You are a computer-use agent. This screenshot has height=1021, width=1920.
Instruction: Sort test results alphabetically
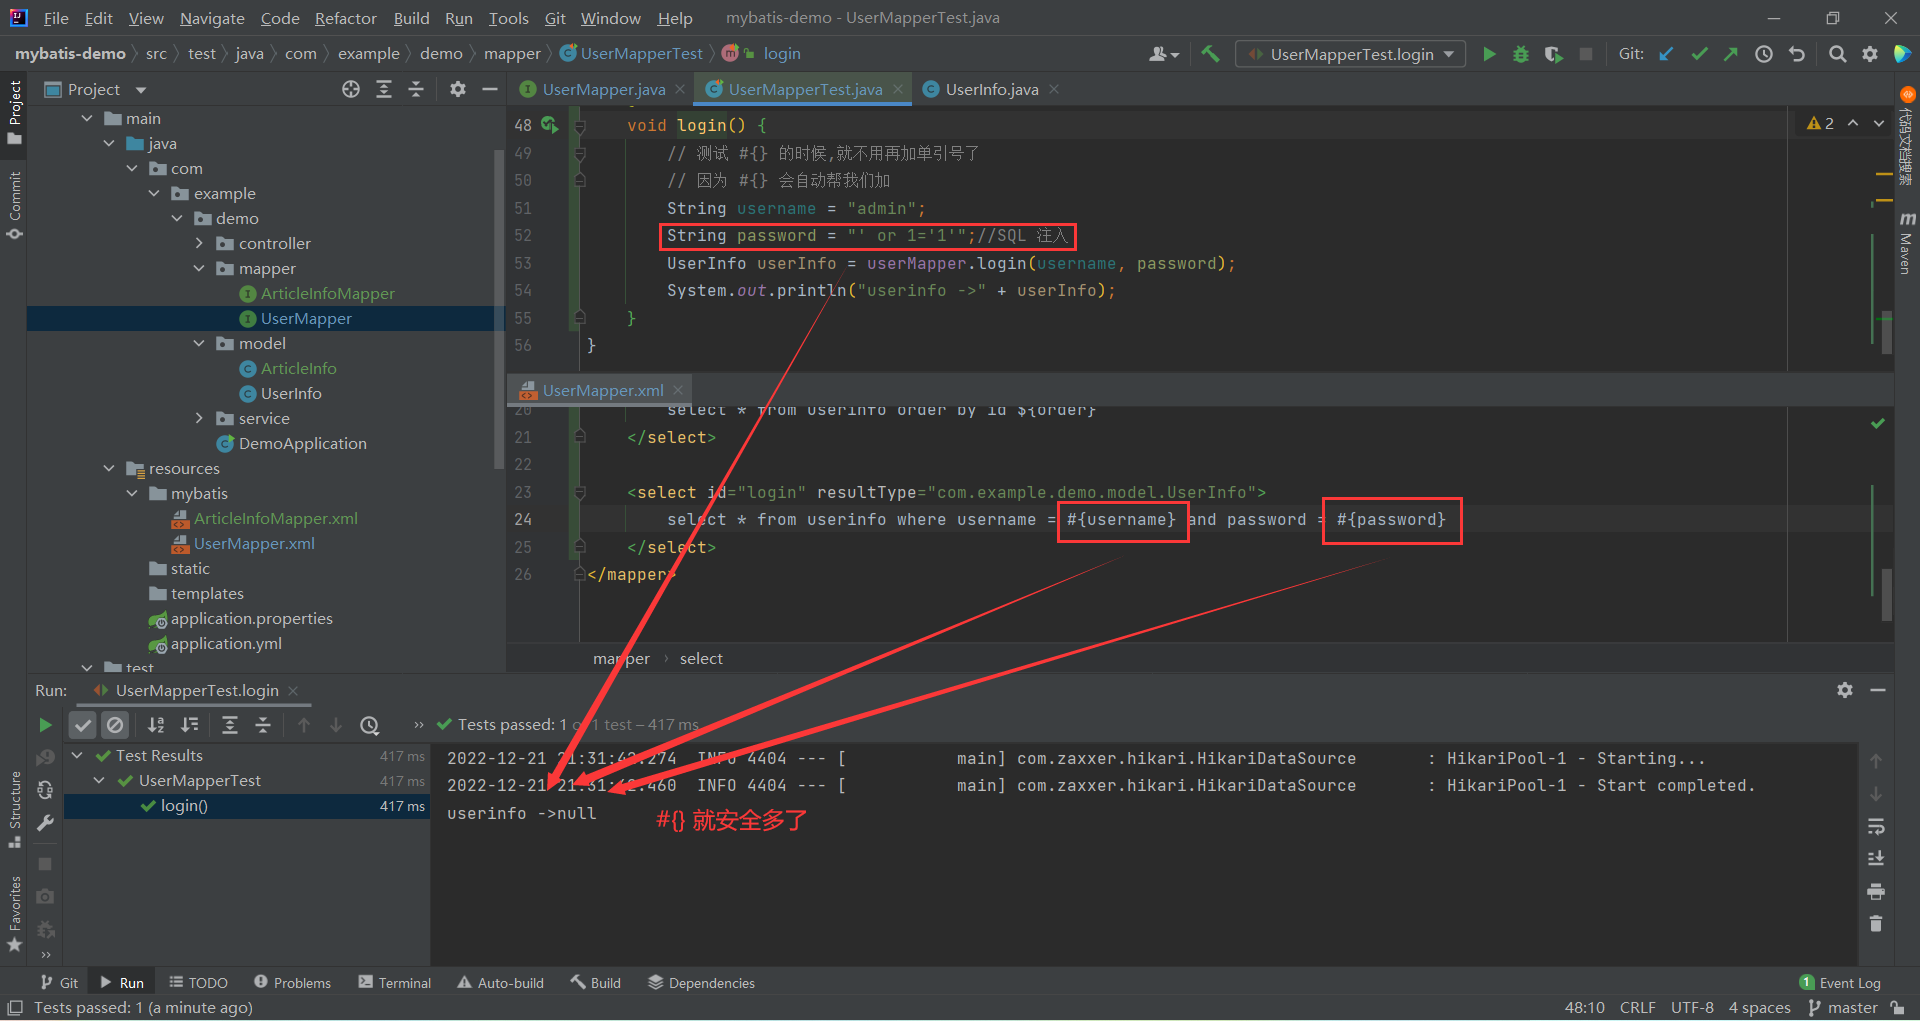coord(156,725)
